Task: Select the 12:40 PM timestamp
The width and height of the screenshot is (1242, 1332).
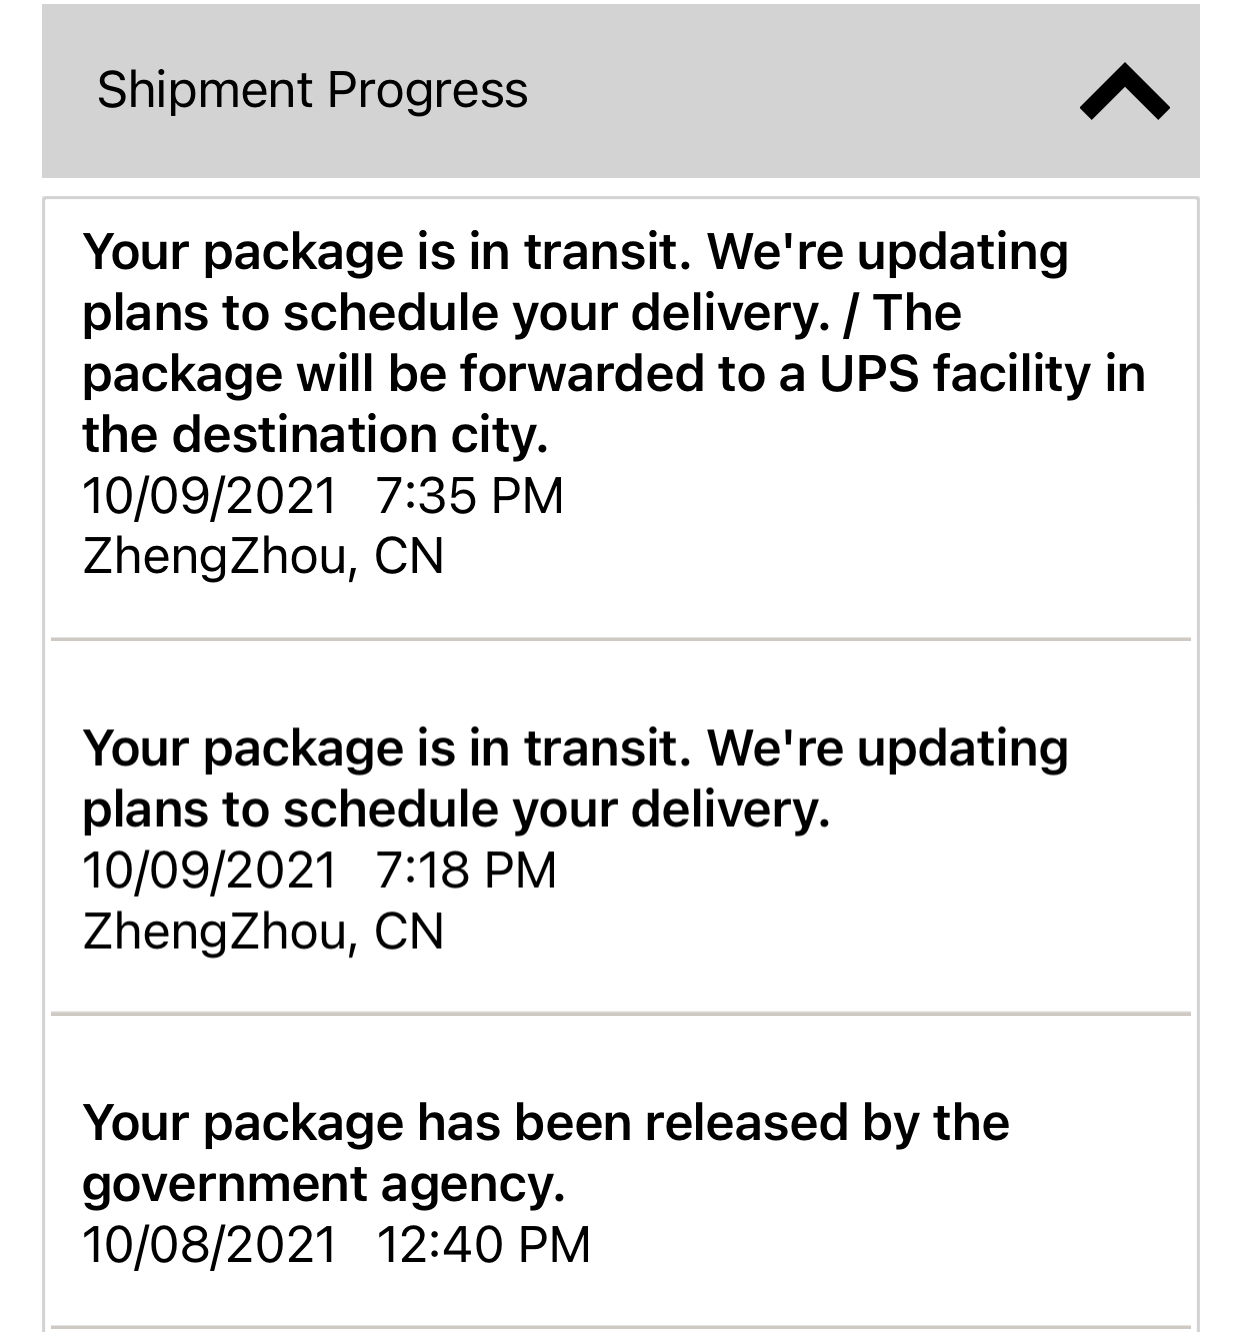Action: tap(483, 1245)
